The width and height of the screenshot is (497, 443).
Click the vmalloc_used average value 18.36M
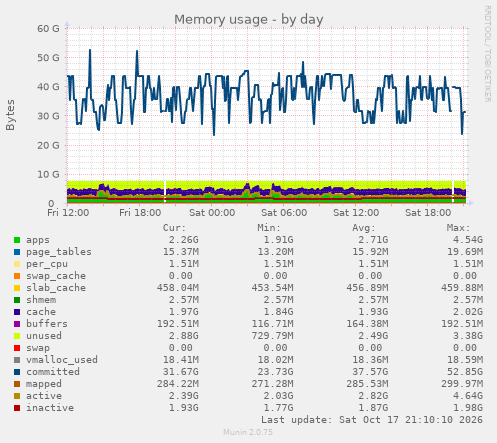pos(370,360)
